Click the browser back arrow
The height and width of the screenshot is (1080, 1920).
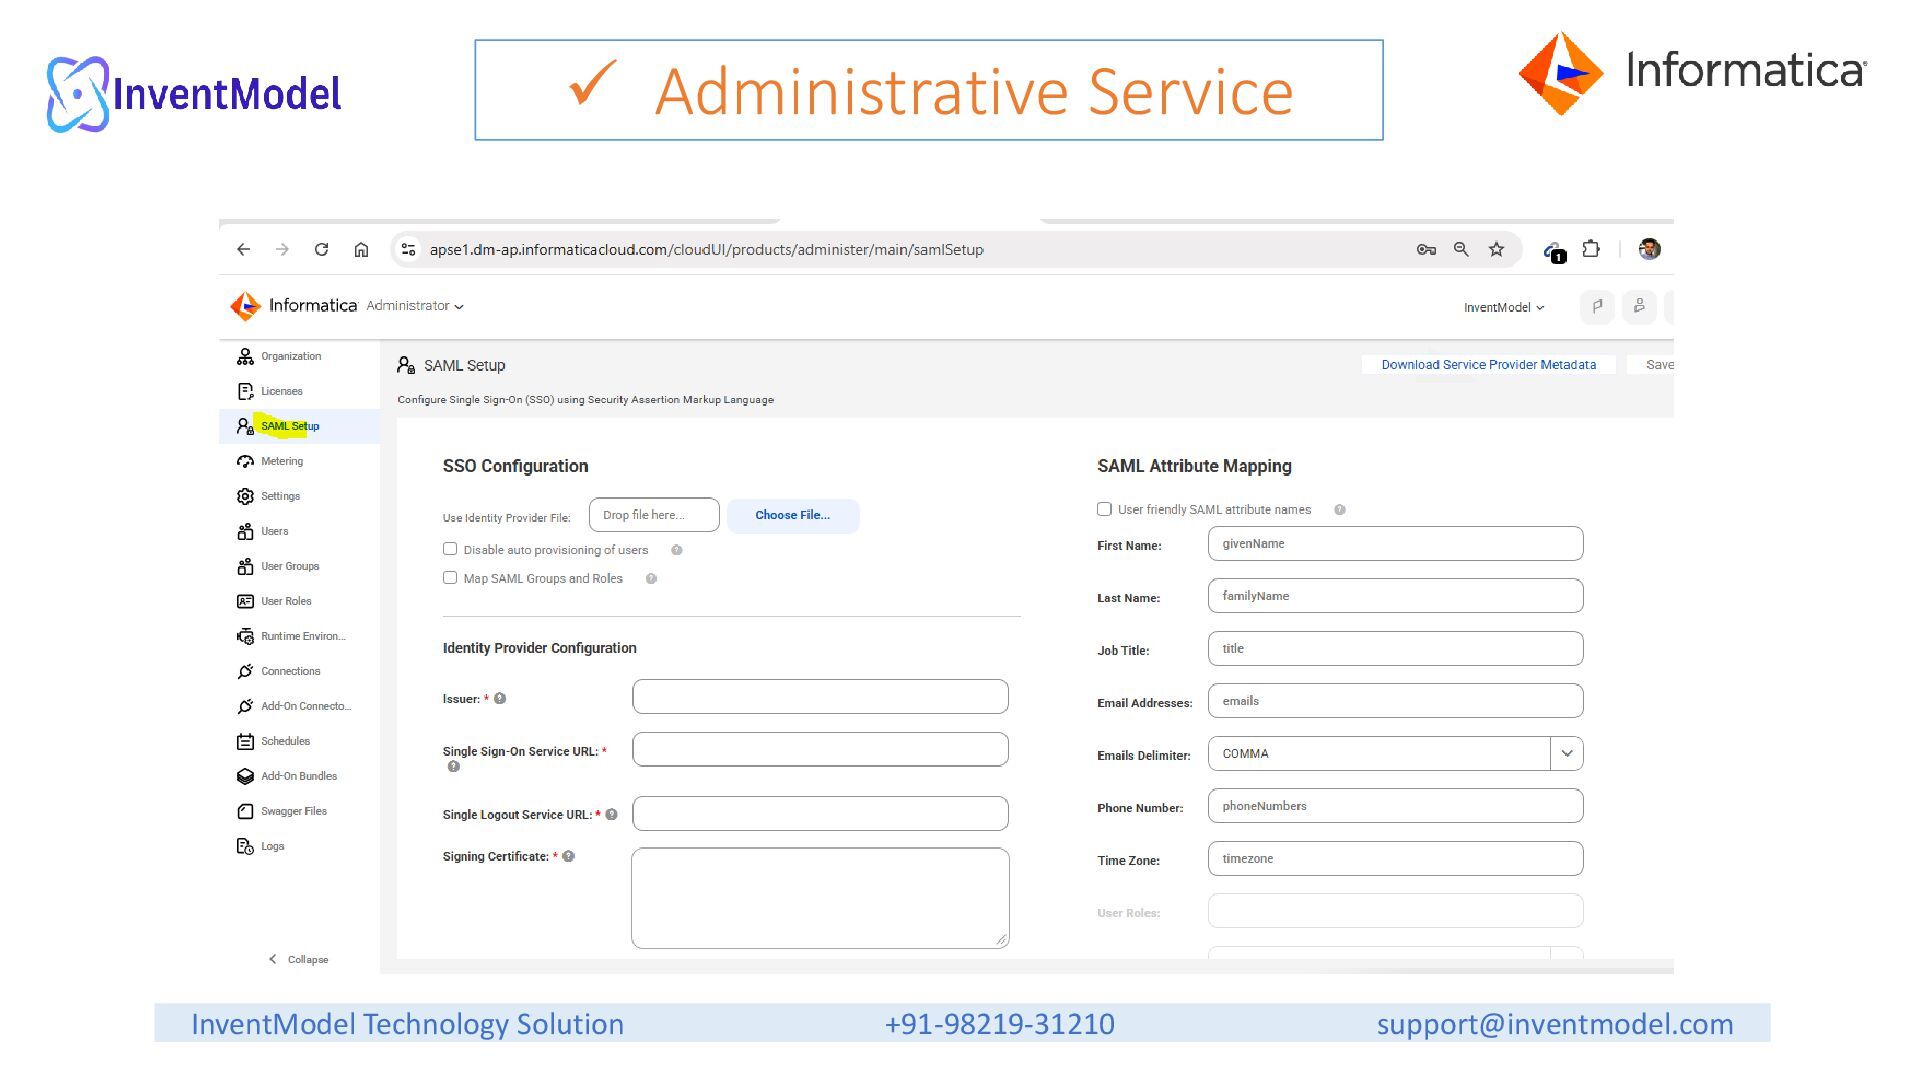[244, 250]
